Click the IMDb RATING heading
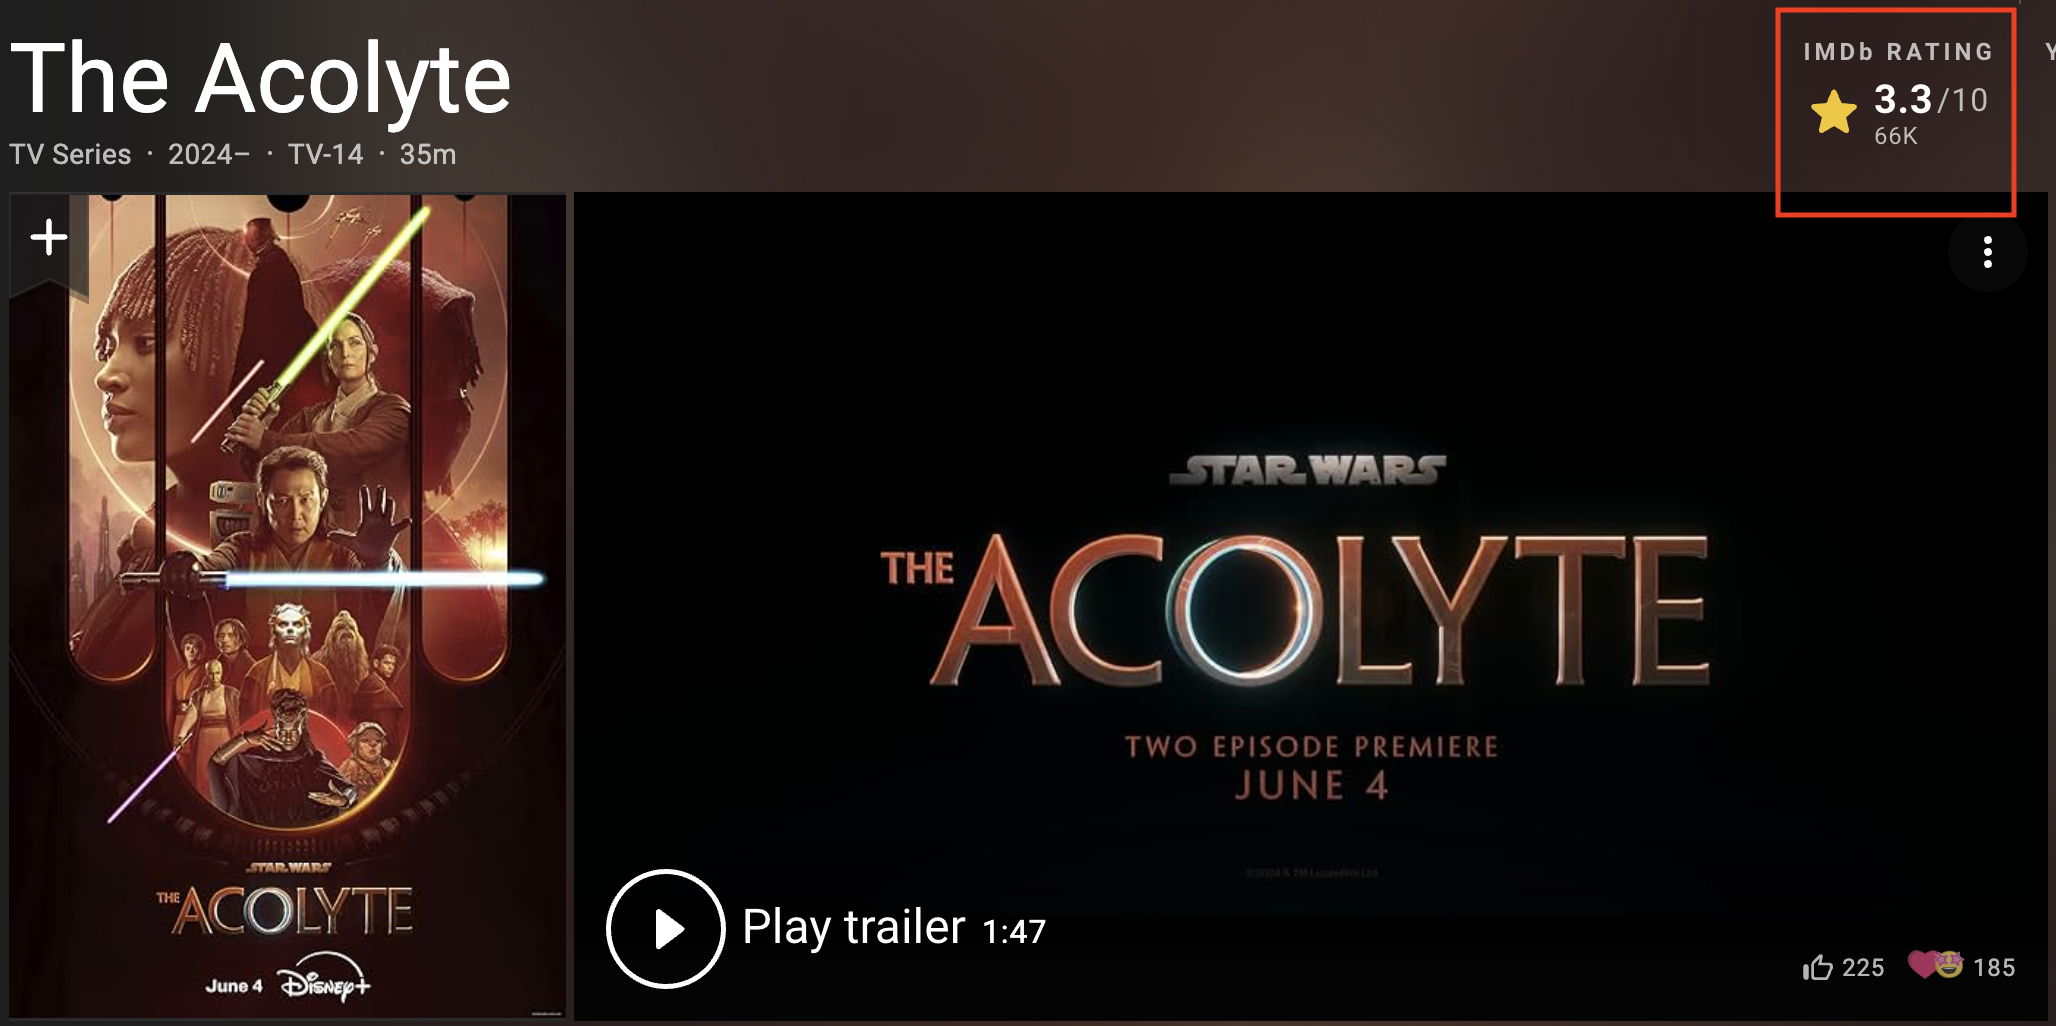This screenshot has width=2056, height=1026. pyautogui.click(x=1898, y=52)
